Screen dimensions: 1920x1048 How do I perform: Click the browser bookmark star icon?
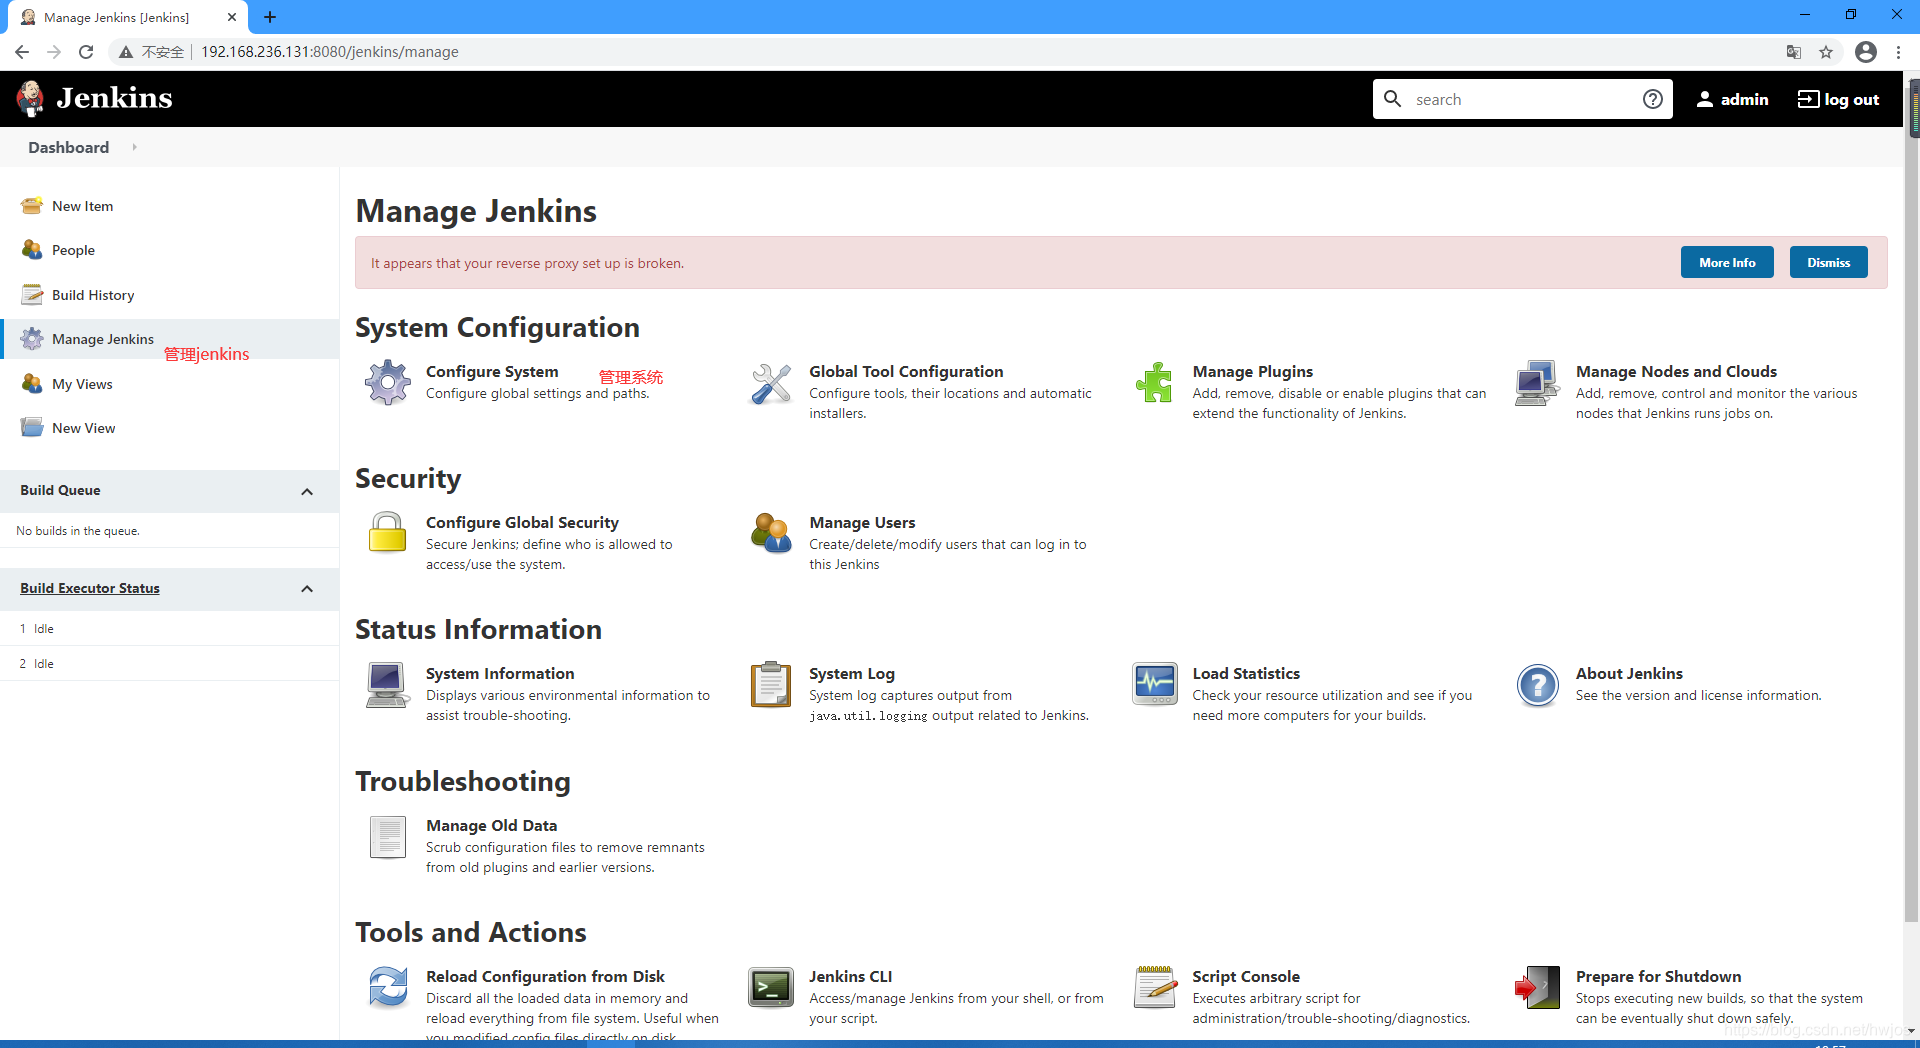pyautogui.click(x=1826, y=52)
